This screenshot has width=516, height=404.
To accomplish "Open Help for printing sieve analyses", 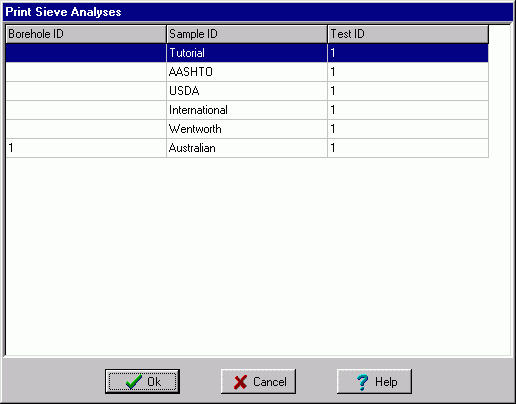I will (374, 381).
